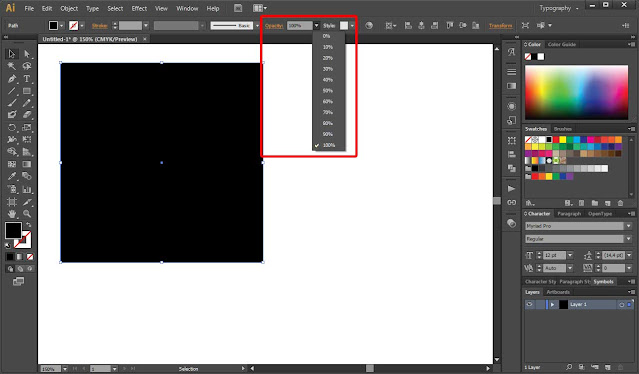
Task: Set None fill mode below swatches
Action: point(30,257)
